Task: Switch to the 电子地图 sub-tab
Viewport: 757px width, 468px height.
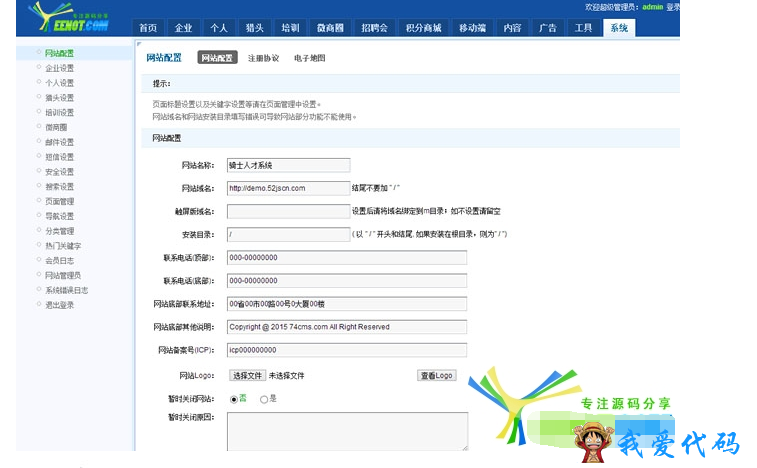Action: click(x=309, y=58)
